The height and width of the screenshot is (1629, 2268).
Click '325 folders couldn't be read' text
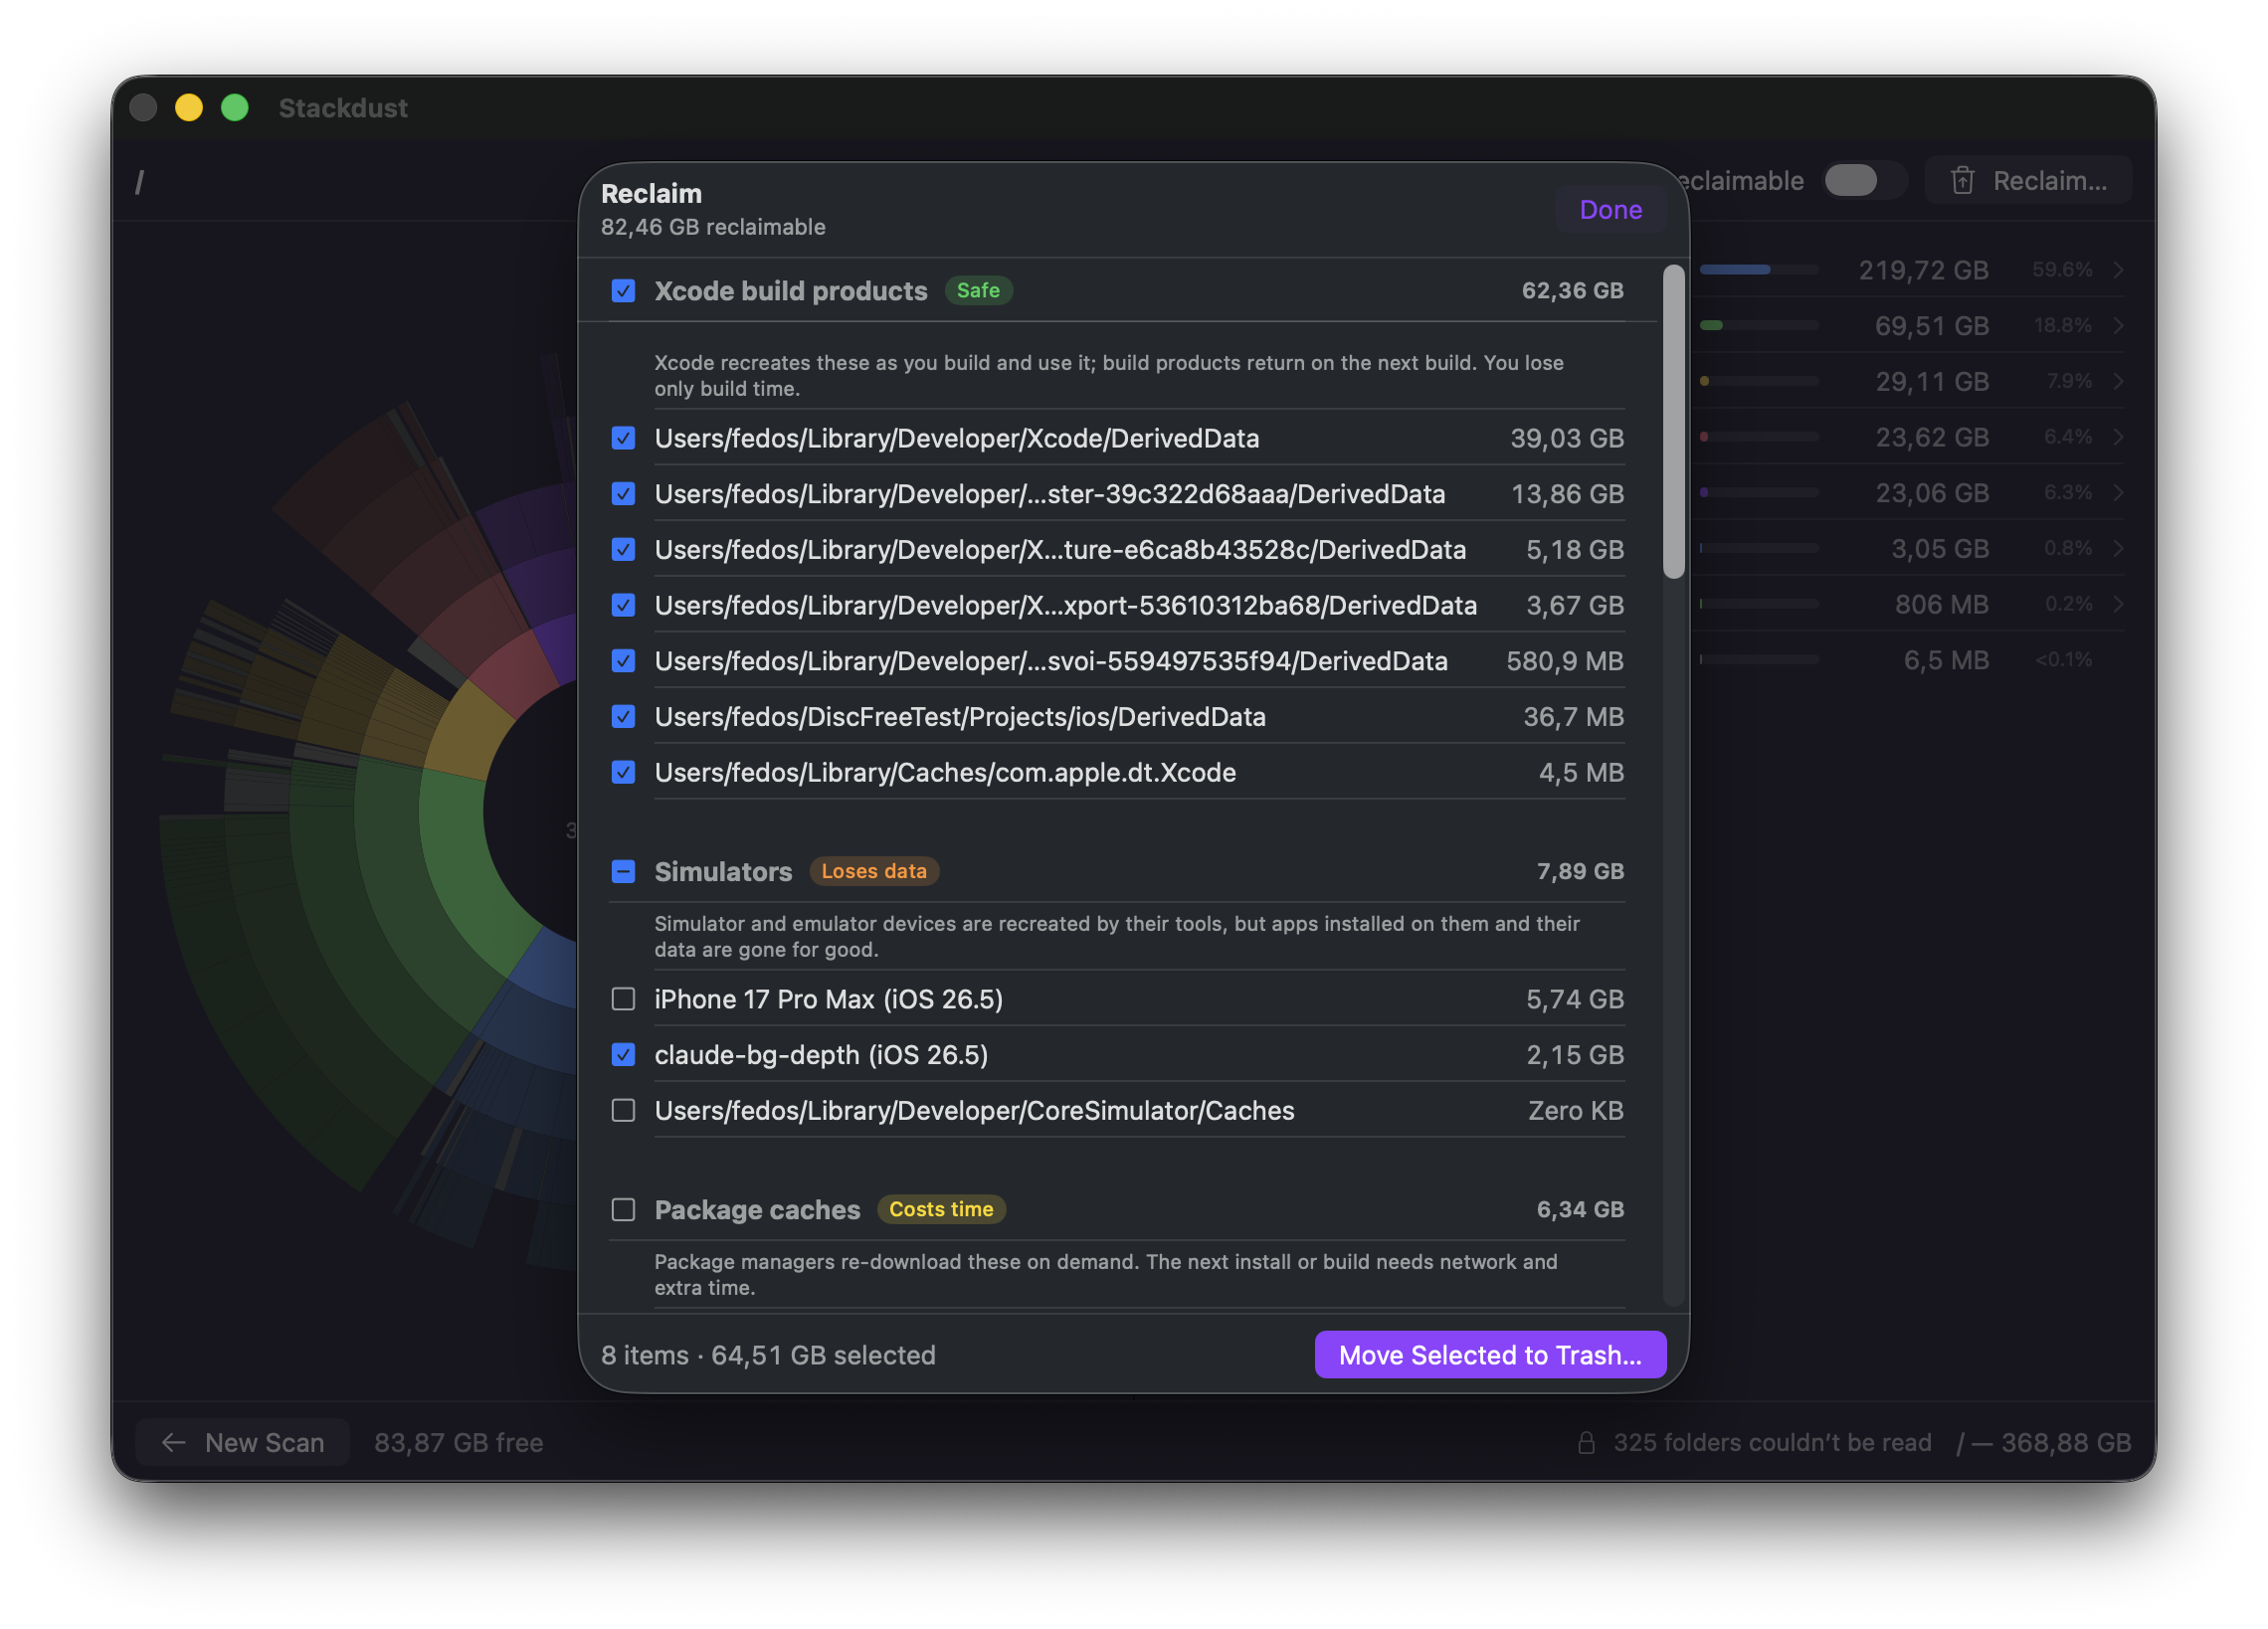tap(1772, 1442)
